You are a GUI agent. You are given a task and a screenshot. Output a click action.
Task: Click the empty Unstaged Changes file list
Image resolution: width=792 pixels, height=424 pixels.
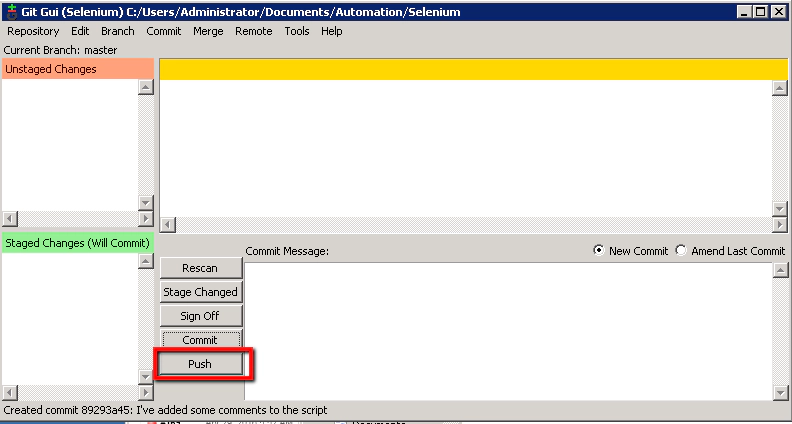(70, 145)
